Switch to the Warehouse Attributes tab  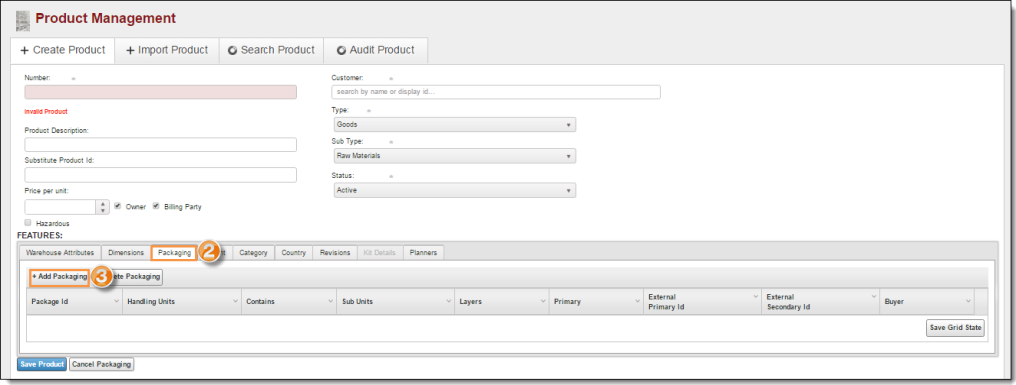point(60,253)
